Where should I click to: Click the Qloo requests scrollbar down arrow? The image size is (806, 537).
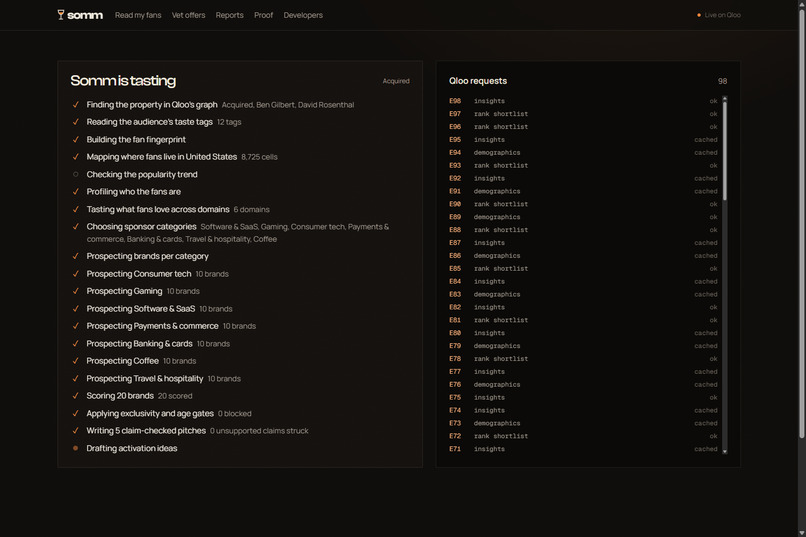coord(725,452)
